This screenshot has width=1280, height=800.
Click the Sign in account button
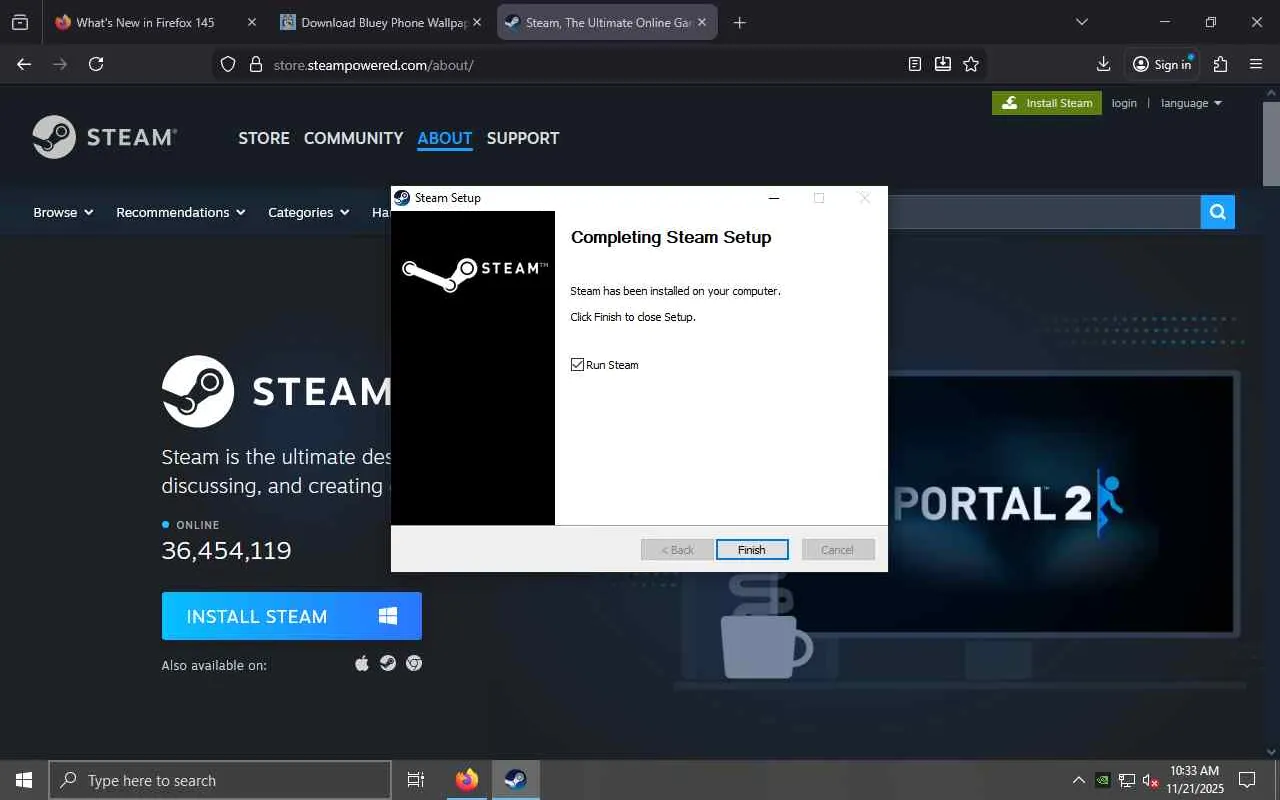tap(1162, 64)
